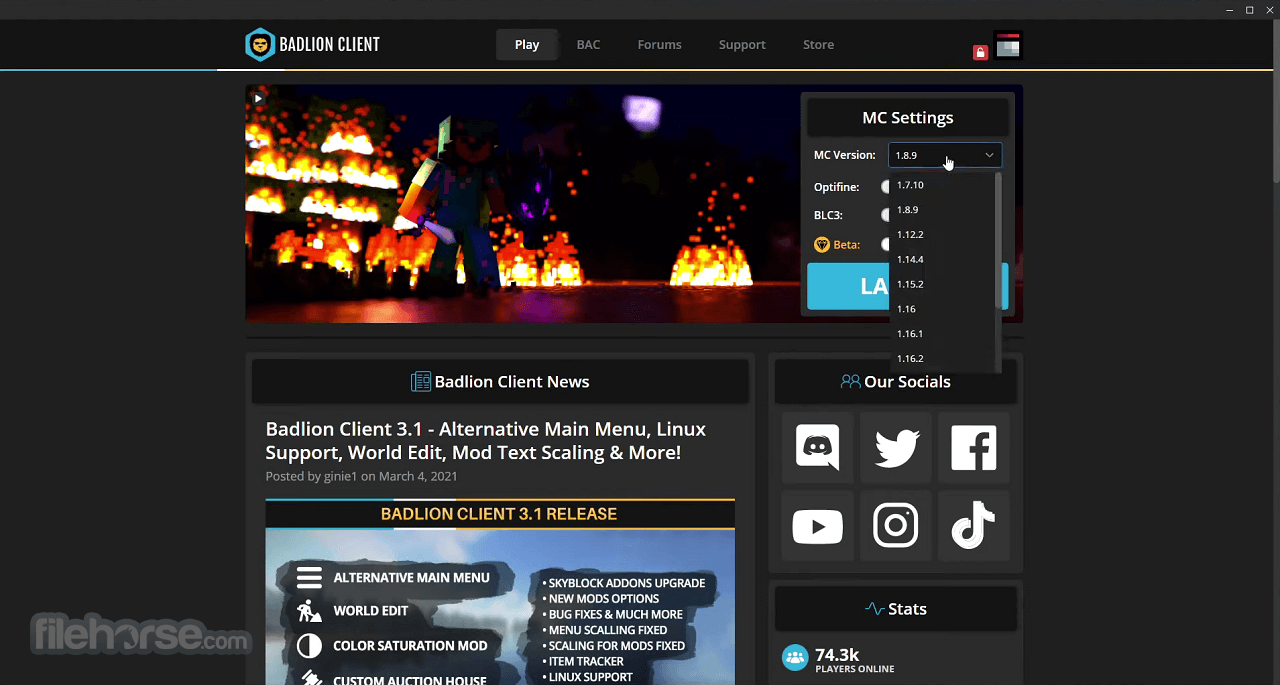Click the red unlocked padlock icon

[x=980, y=52]
